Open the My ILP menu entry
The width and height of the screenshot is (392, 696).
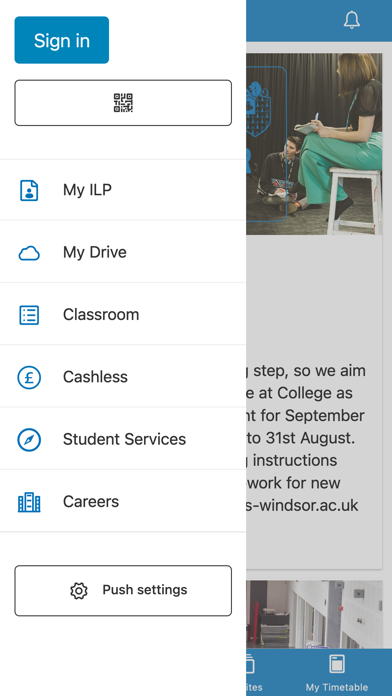pyautogui.click(x=123, y=190)
